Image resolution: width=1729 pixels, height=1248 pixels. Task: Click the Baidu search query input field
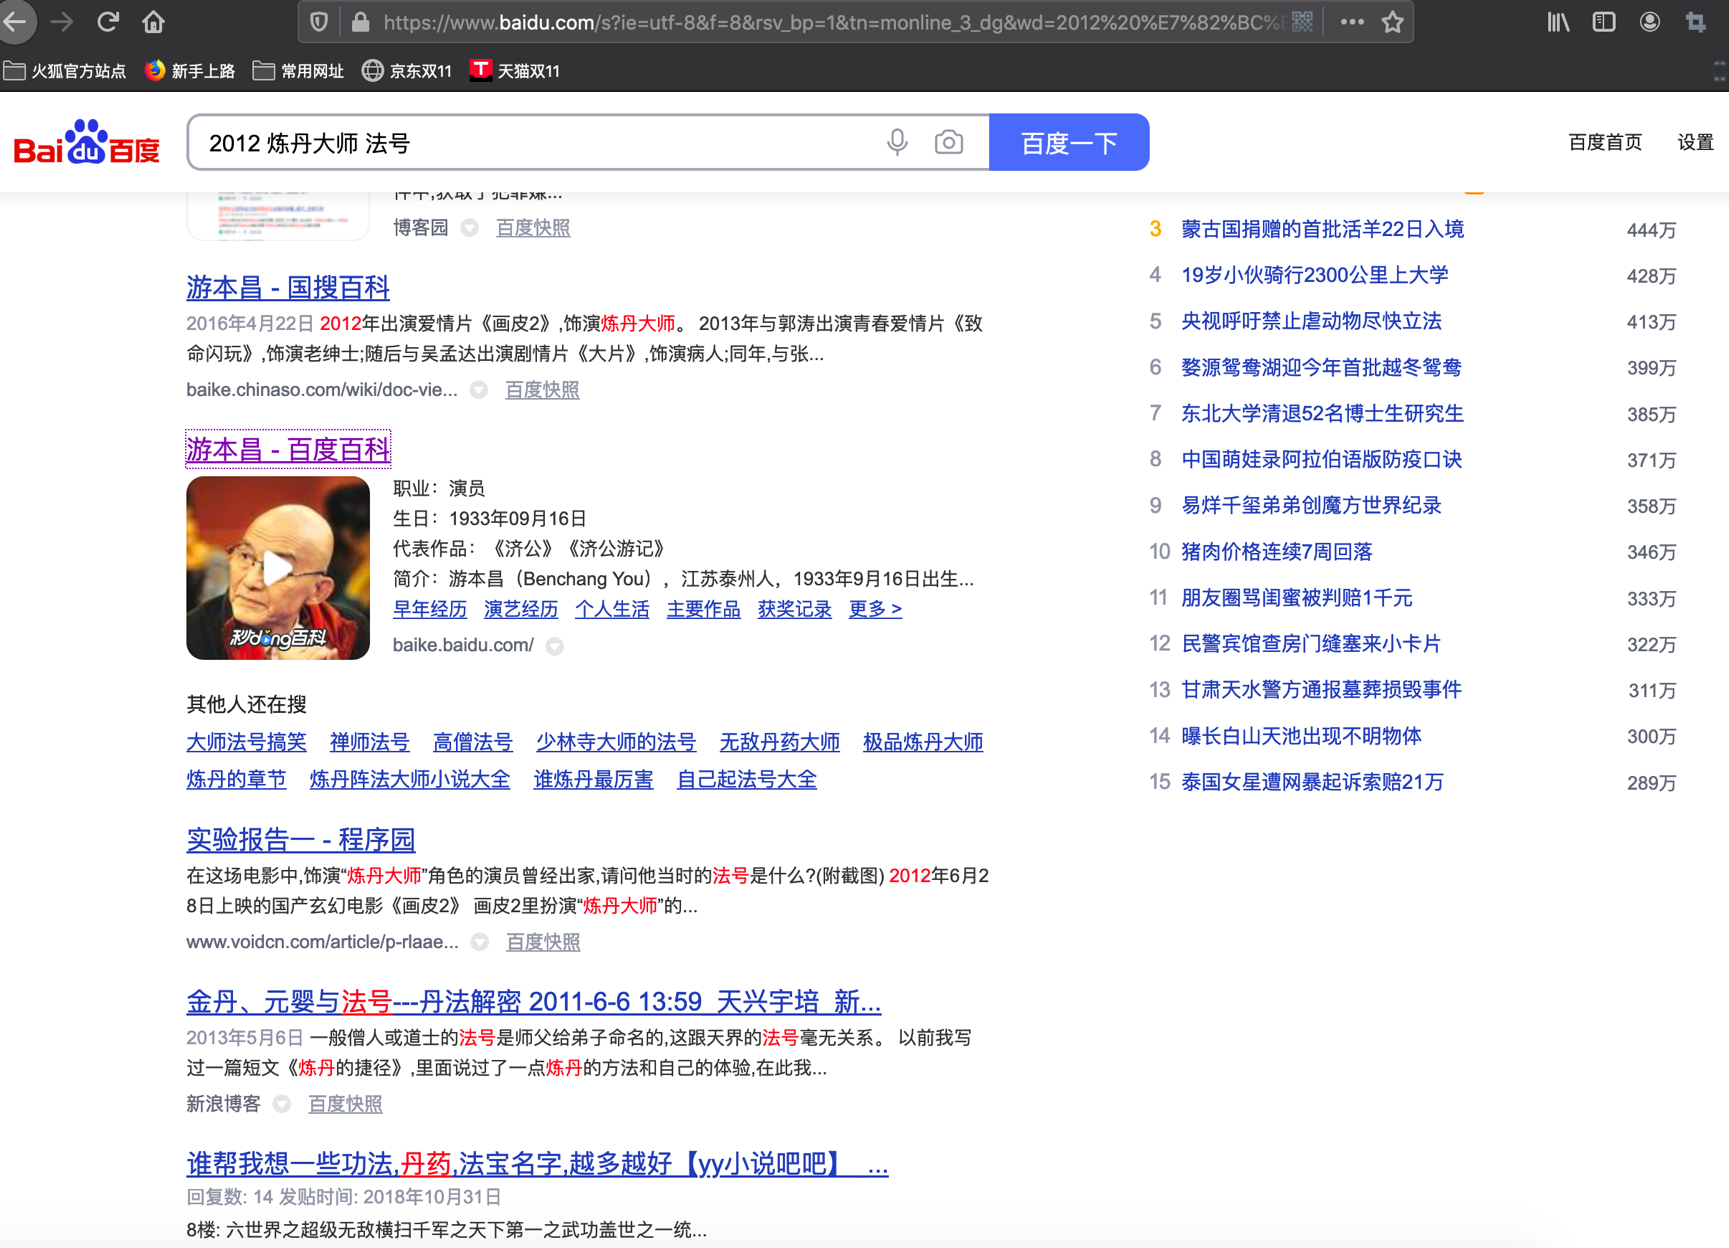click(x=540, y=143)
